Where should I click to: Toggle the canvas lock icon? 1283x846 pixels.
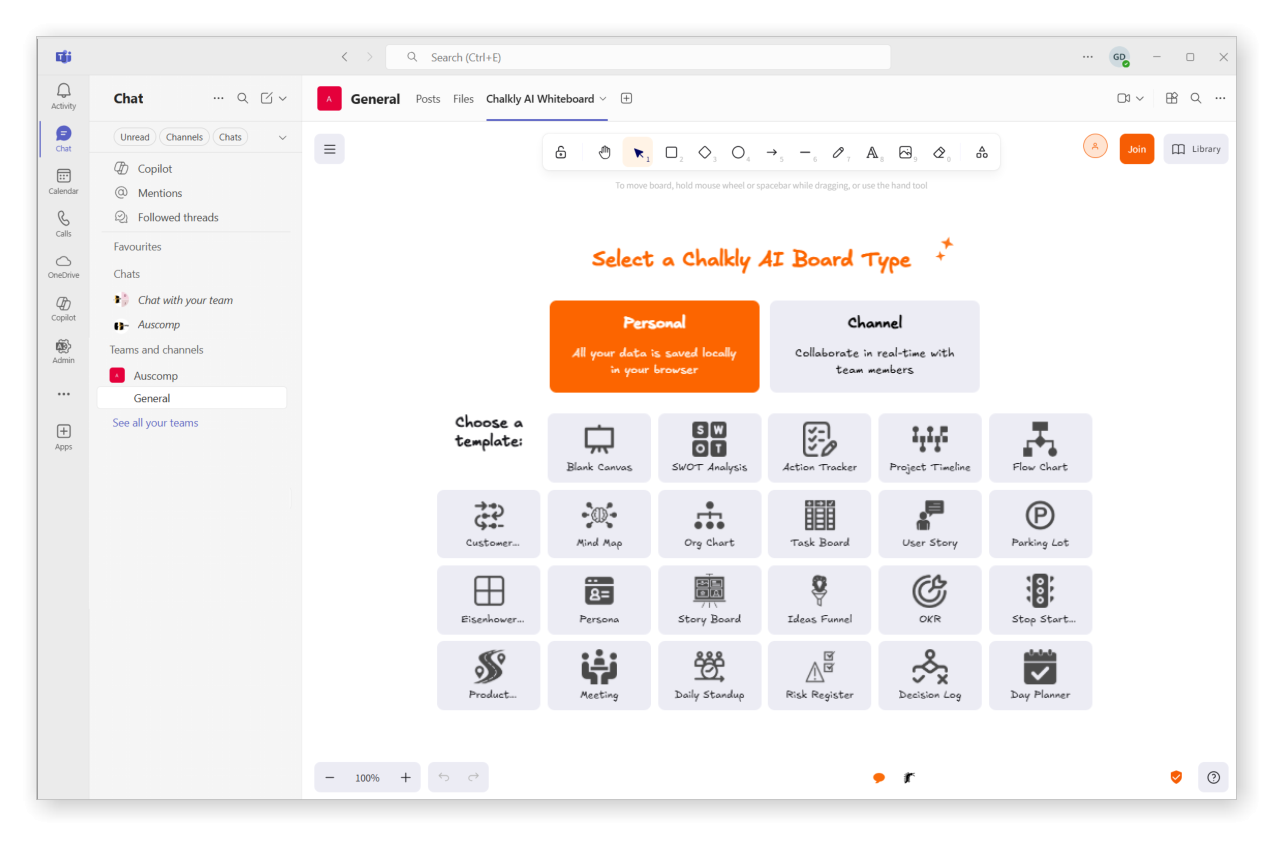561,152
